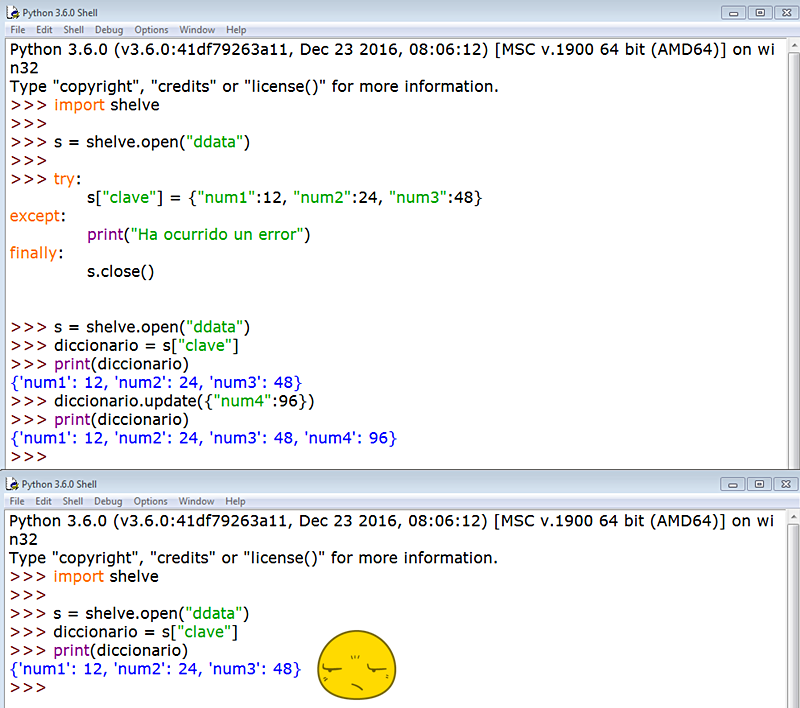
Task: Click the s.close() line
Action: point(120,271)
